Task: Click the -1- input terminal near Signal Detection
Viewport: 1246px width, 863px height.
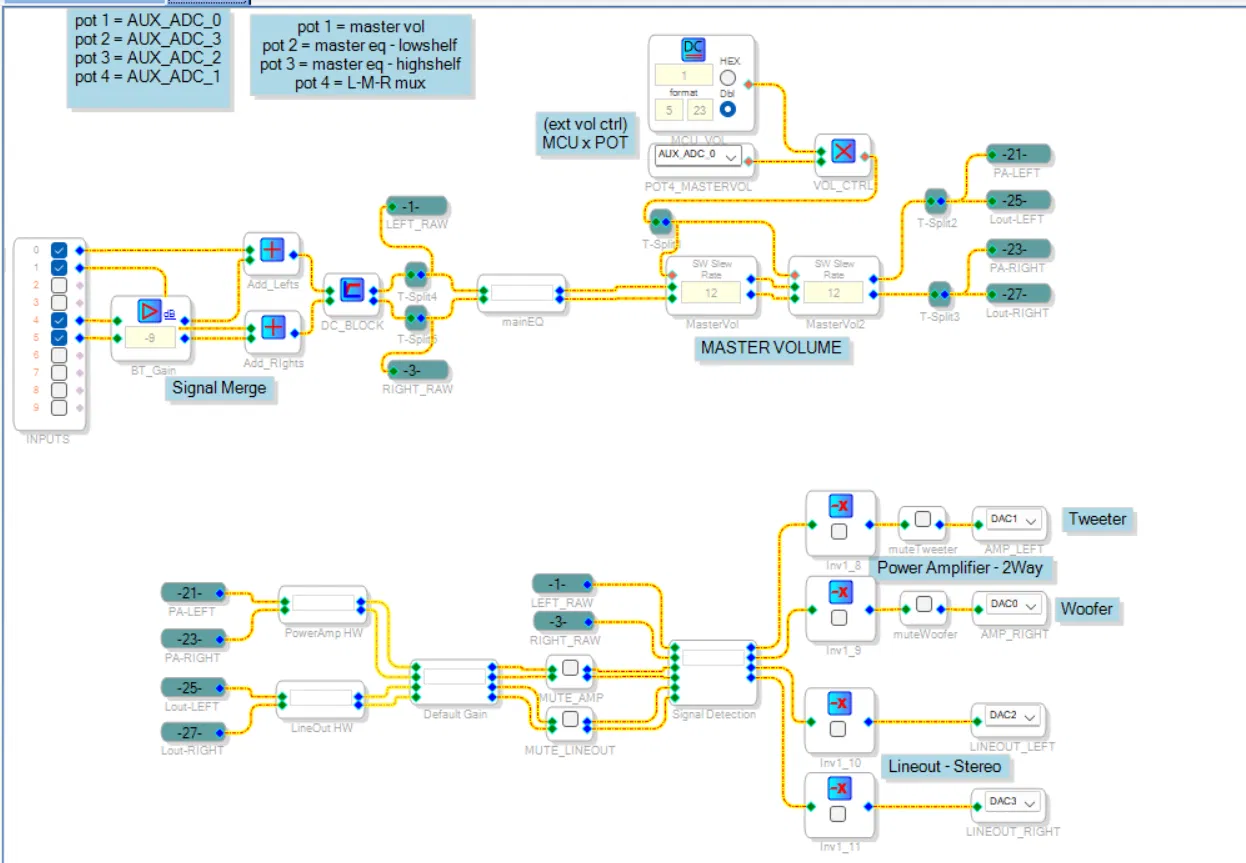Action: tap(563, 584)
